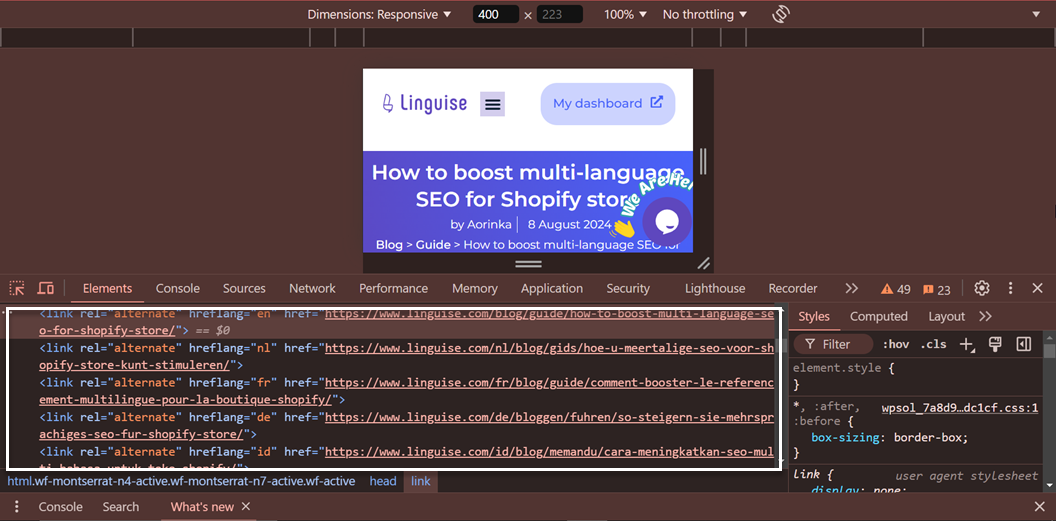Image resolution: width=1056 pixels, height=521 pixels.
Task: Click the rotate viewport icon
Action: pos(781,14)
